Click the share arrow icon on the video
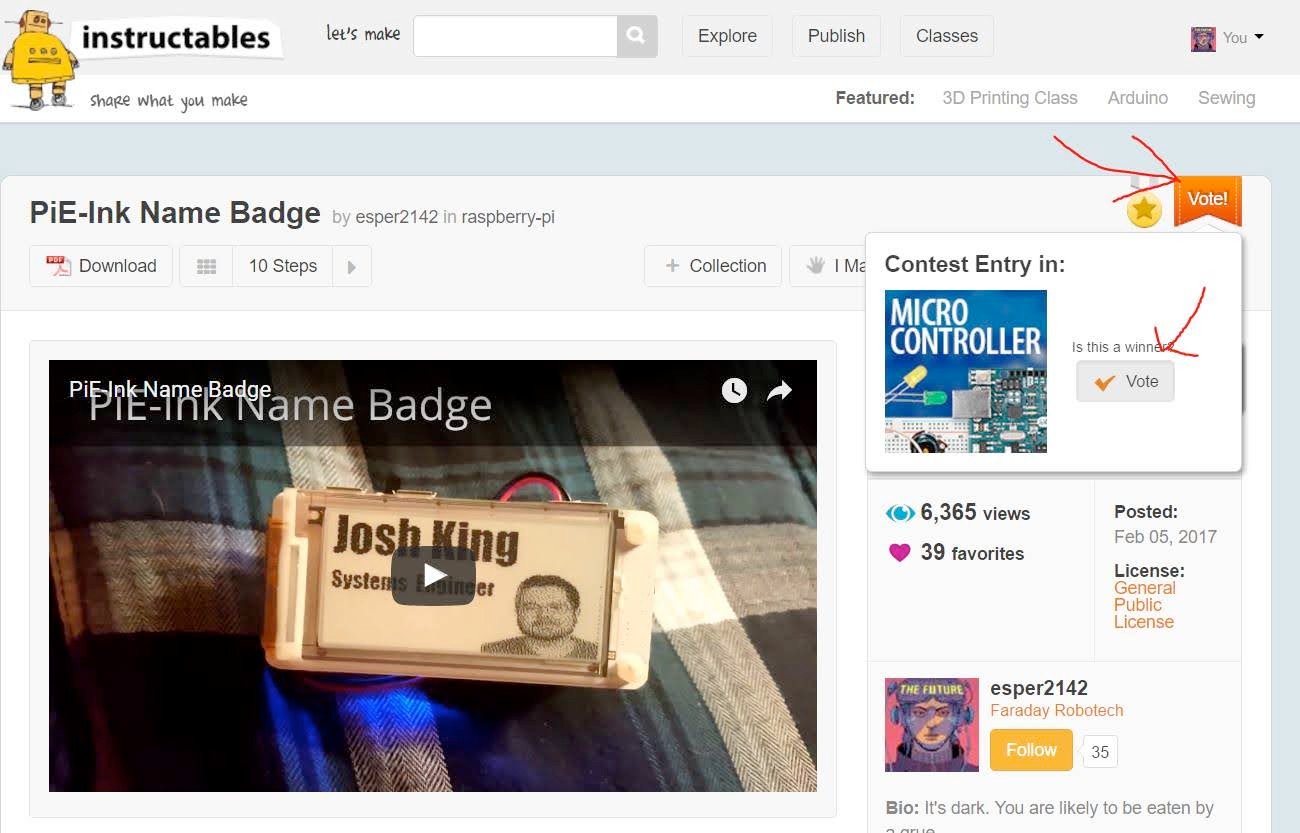The height and width of the screenshot is (833, 1300). [780, 390]
